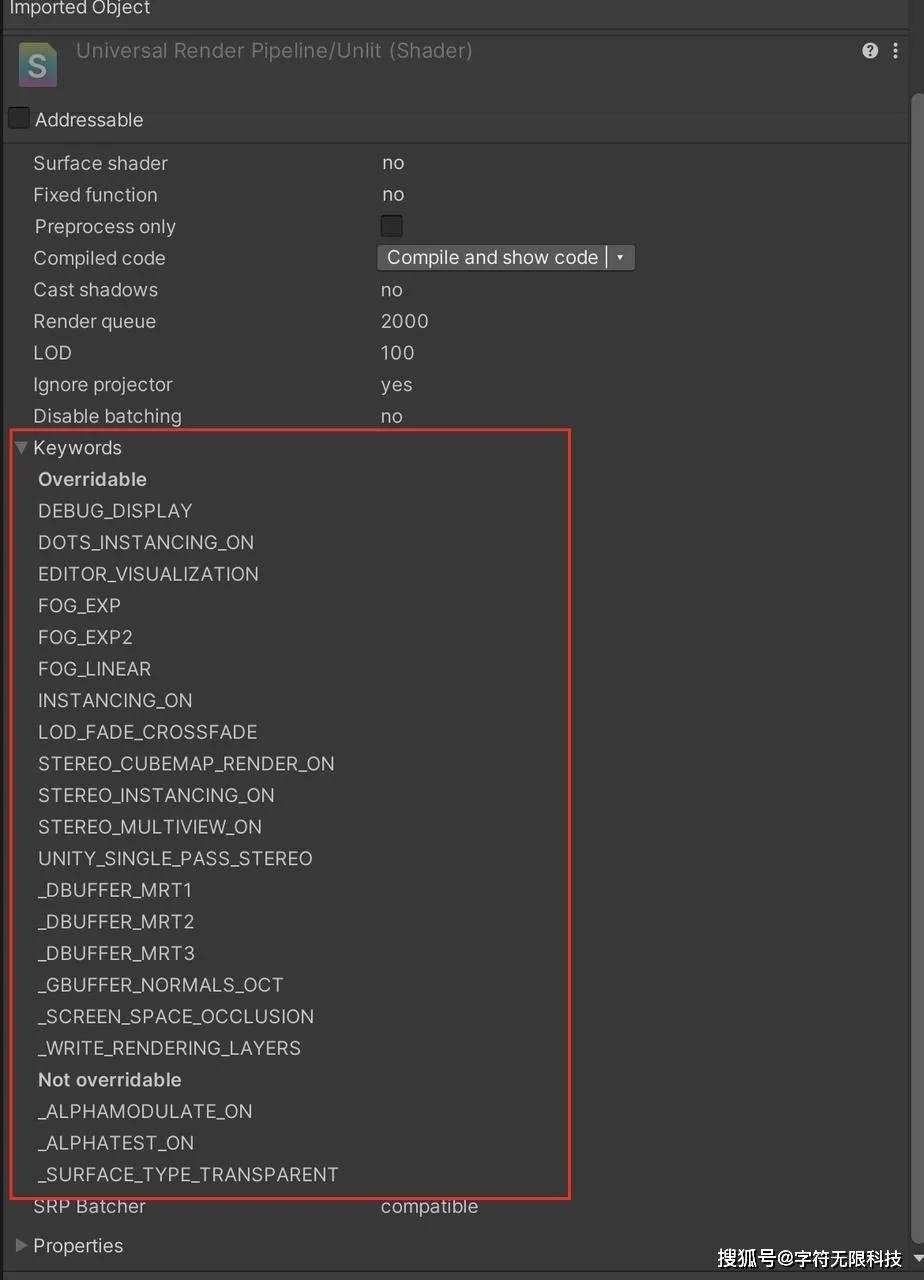Click the Compile and show code button
The width and height of the screenshot is (924, 1280).
[x=491, y=257]
